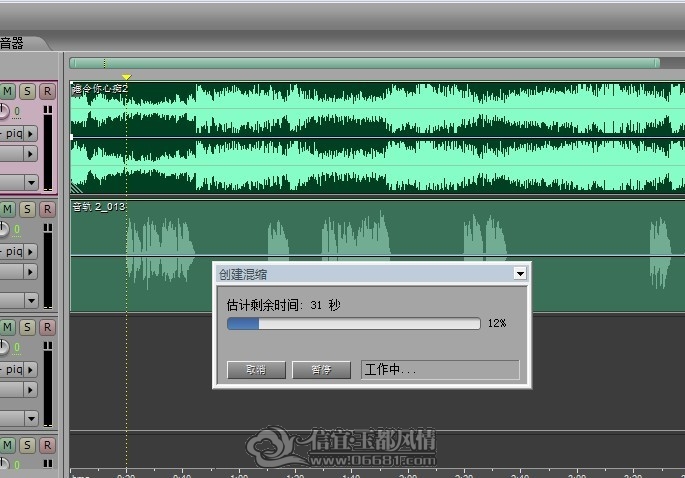Screen dimensions: 685x478
Task: Click the volume knob on track 1
Action: (x=3, y=111)
